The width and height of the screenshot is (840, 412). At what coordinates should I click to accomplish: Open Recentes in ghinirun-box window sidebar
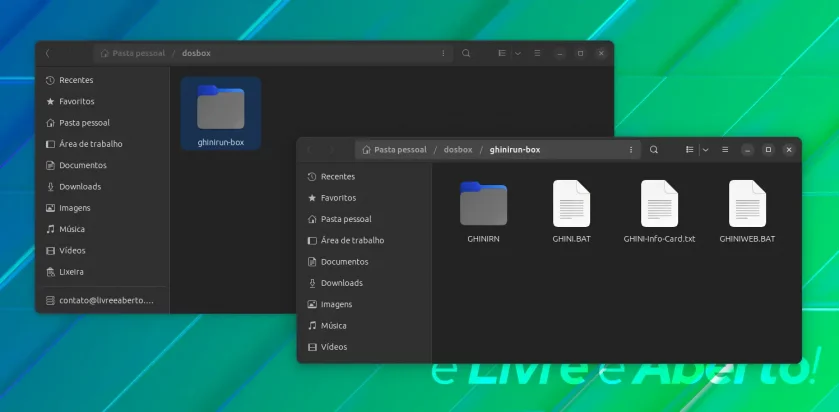point(365,177)
